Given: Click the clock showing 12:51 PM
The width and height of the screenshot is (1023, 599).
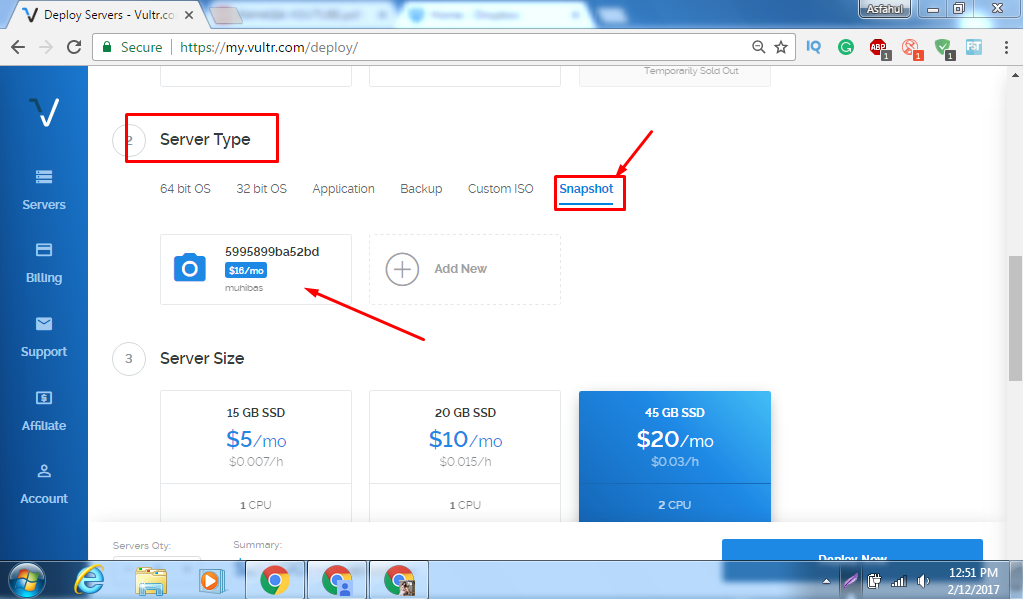Looking at the screenshot, I should [973, 581].
